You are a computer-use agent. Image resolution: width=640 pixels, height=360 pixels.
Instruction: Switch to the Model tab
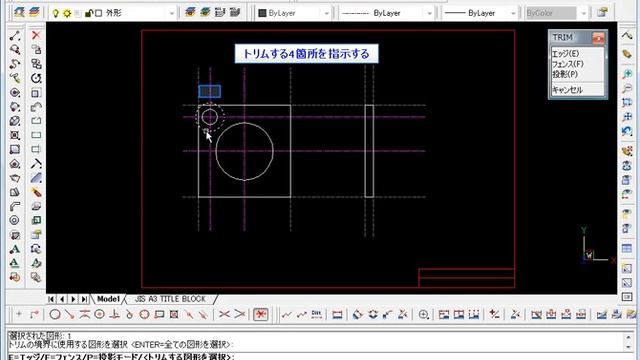pyautogui.click(x=108, y=299)
